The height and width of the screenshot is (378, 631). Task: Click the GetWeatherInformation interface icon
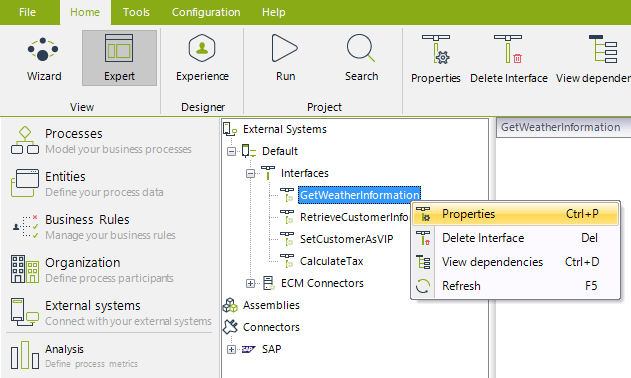287,195
